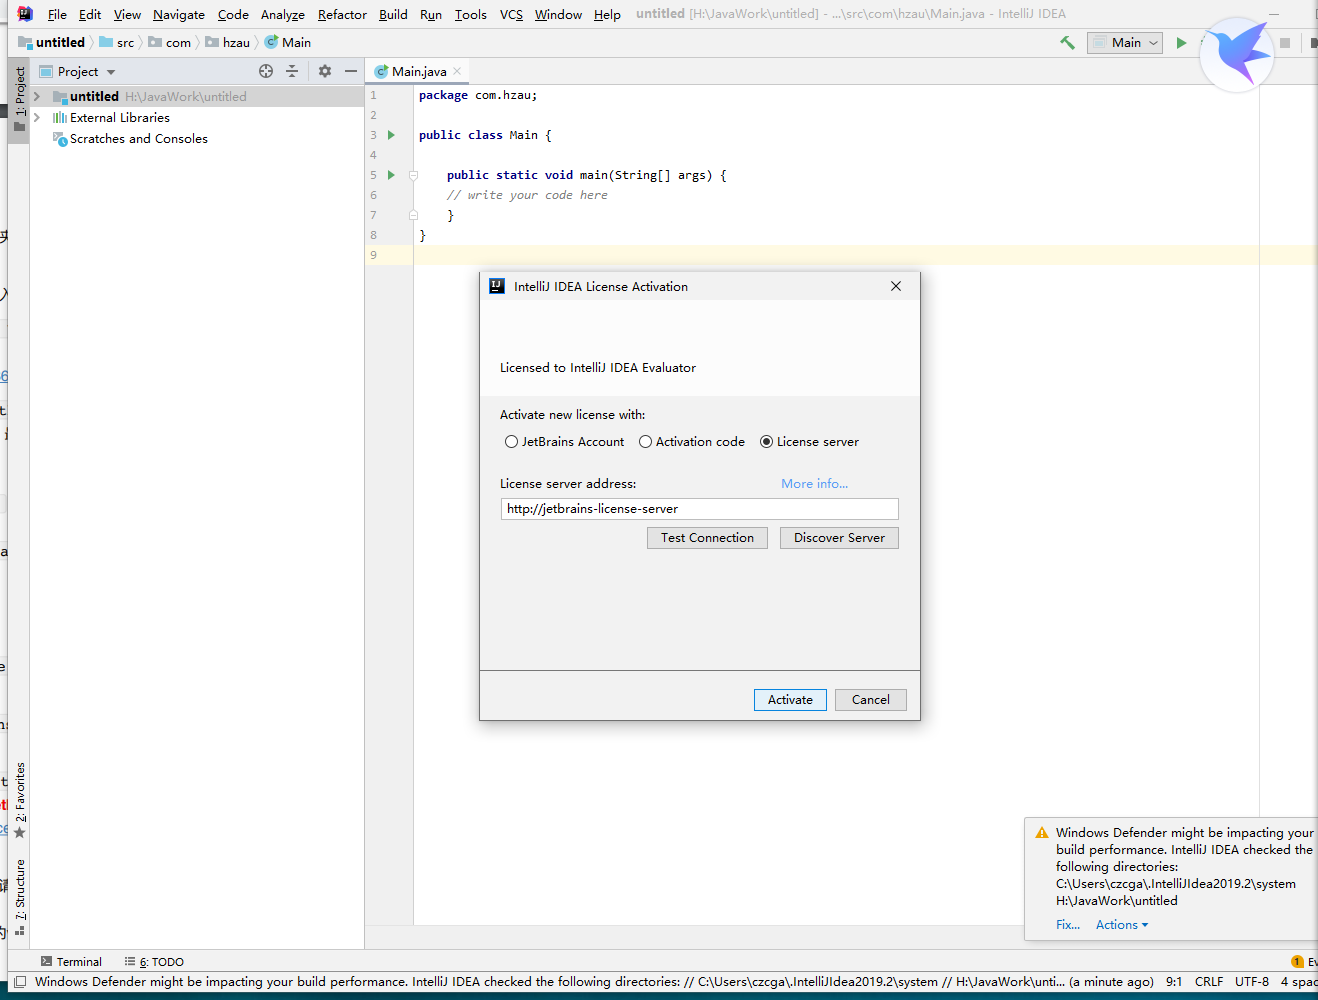Open the Project view dropdown
Image resolution: width=1318 pixels, height=1000 pixels.
tap(111, 72)
